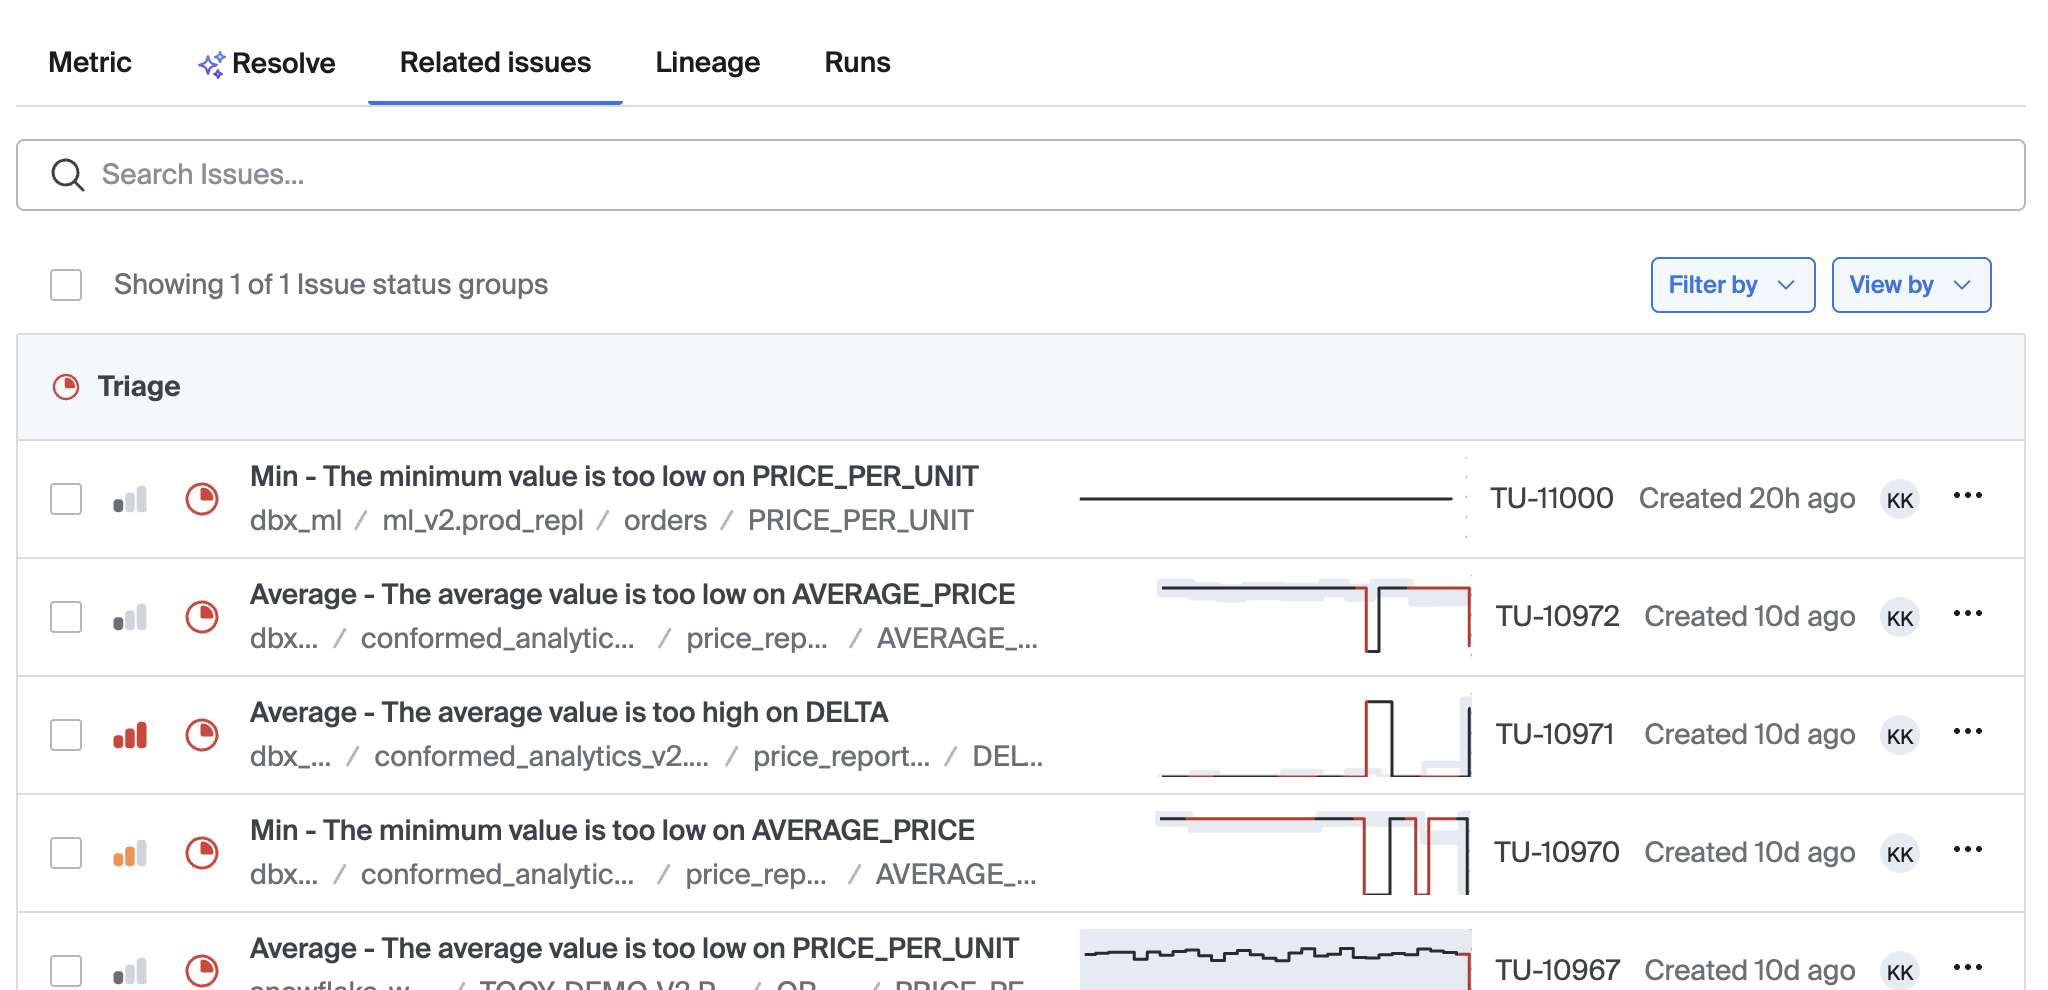Toggle the select-all issues checkbox
Screen dimensions: 2048x990
[x=66, y=285]
